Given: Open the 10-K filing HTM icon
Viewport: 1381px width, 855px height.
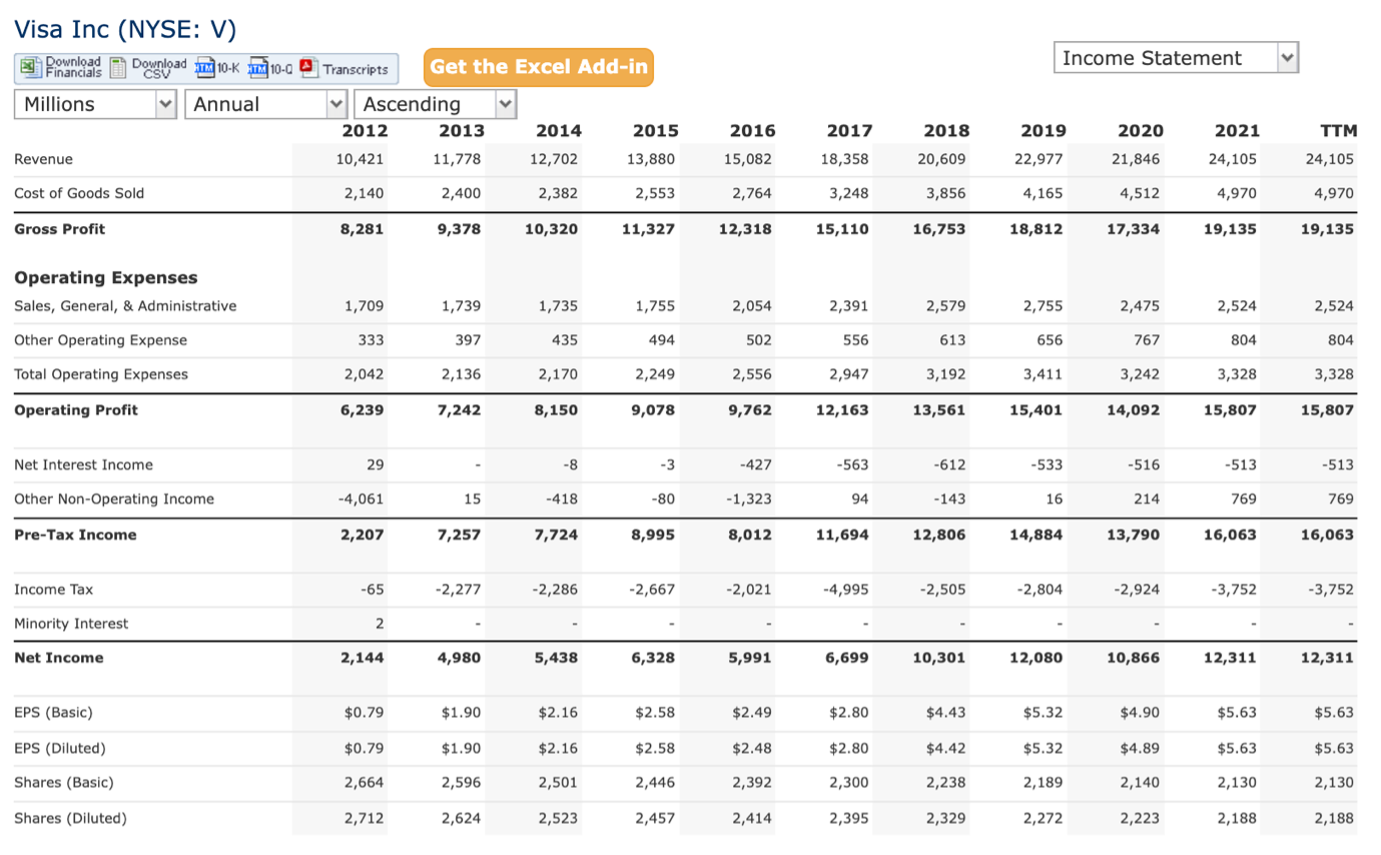Looking at the screenshot, I should pos(205,68).
